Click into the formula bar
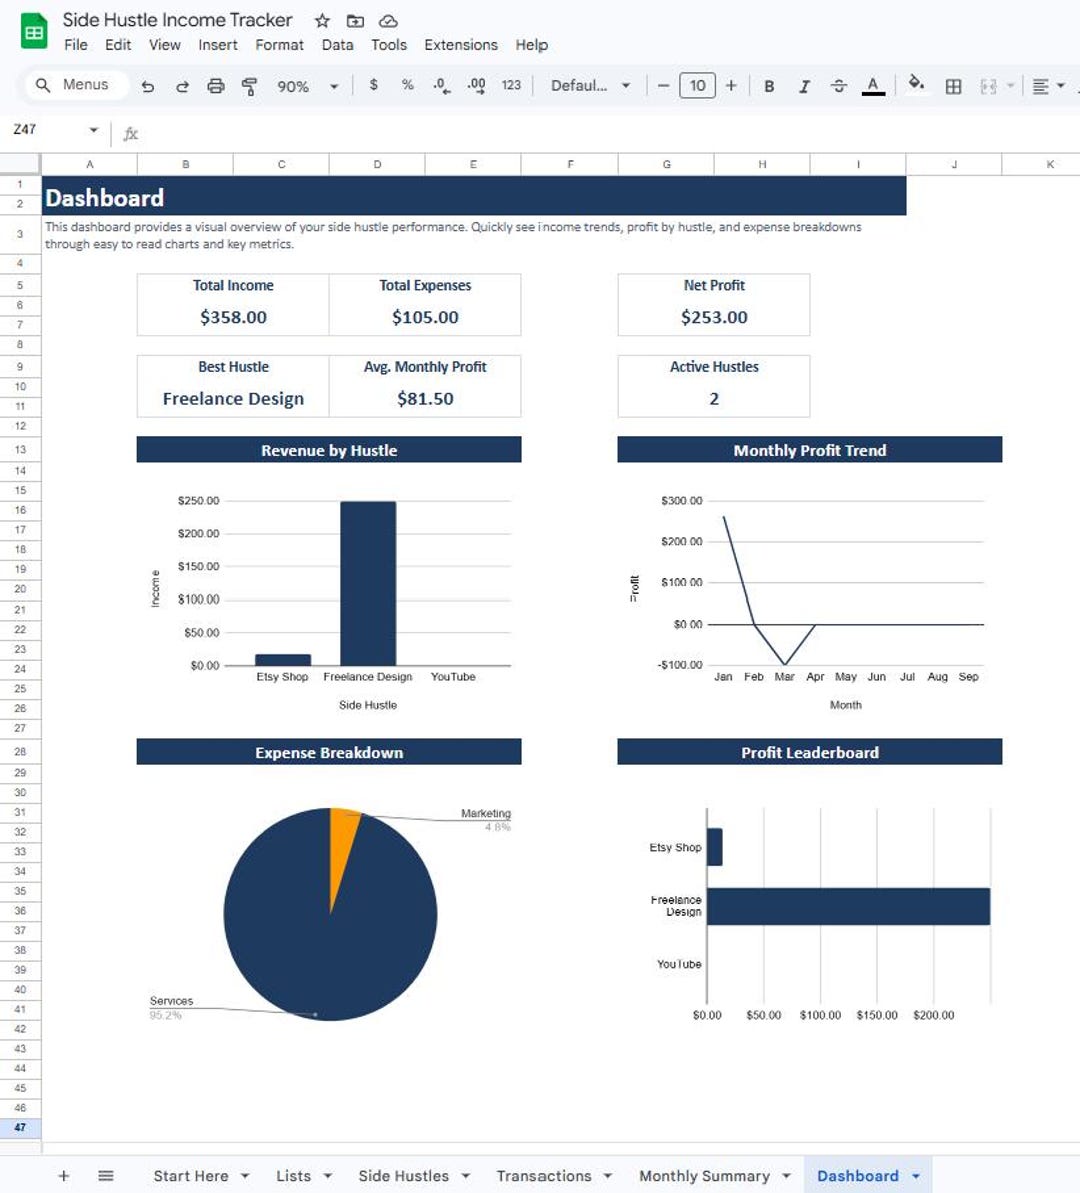 tap(609, 134)
